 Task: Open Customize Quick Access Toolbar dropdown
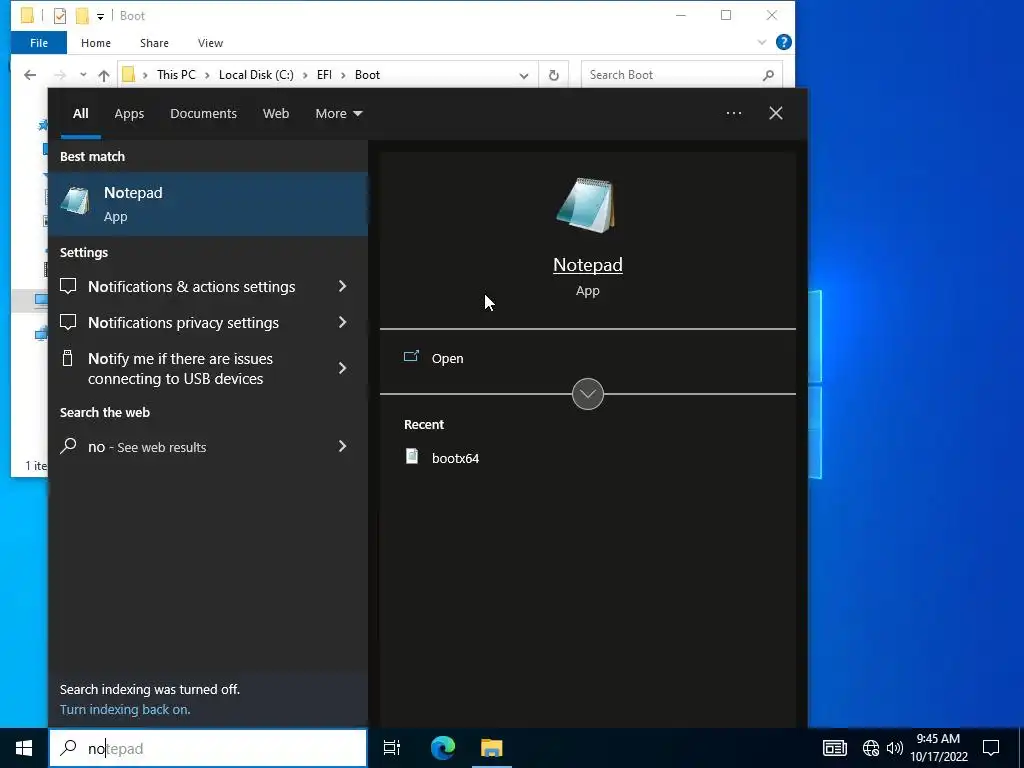100,16
